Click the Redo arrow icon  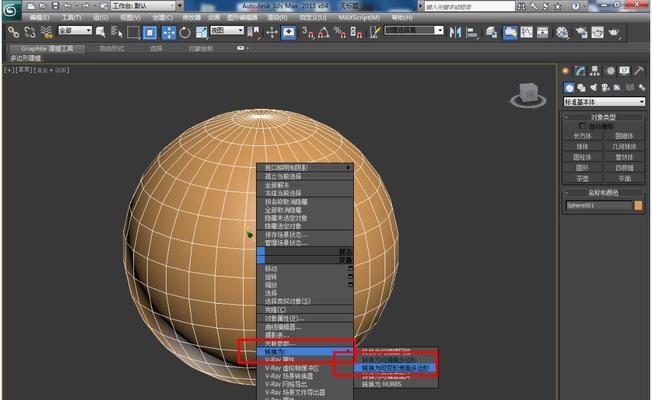(x=86, y=6)
